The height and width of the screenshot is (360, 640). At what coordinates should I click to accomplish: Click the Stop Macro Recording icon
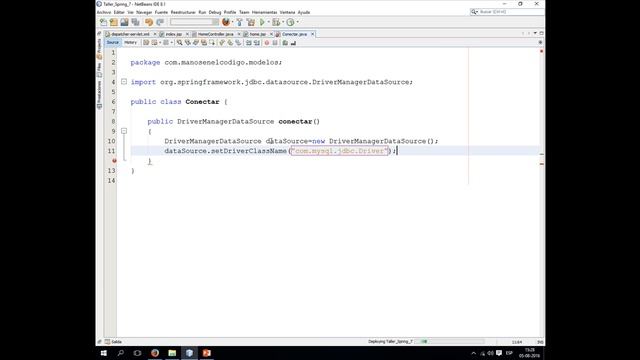[x=275, y=42]
